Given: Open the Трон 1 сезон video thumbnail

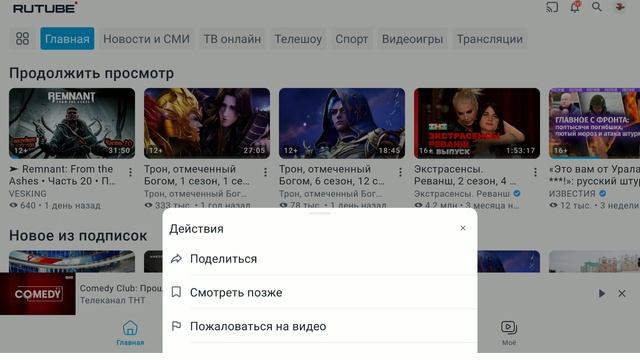Looking at the screenshot, I should point(207,123).
